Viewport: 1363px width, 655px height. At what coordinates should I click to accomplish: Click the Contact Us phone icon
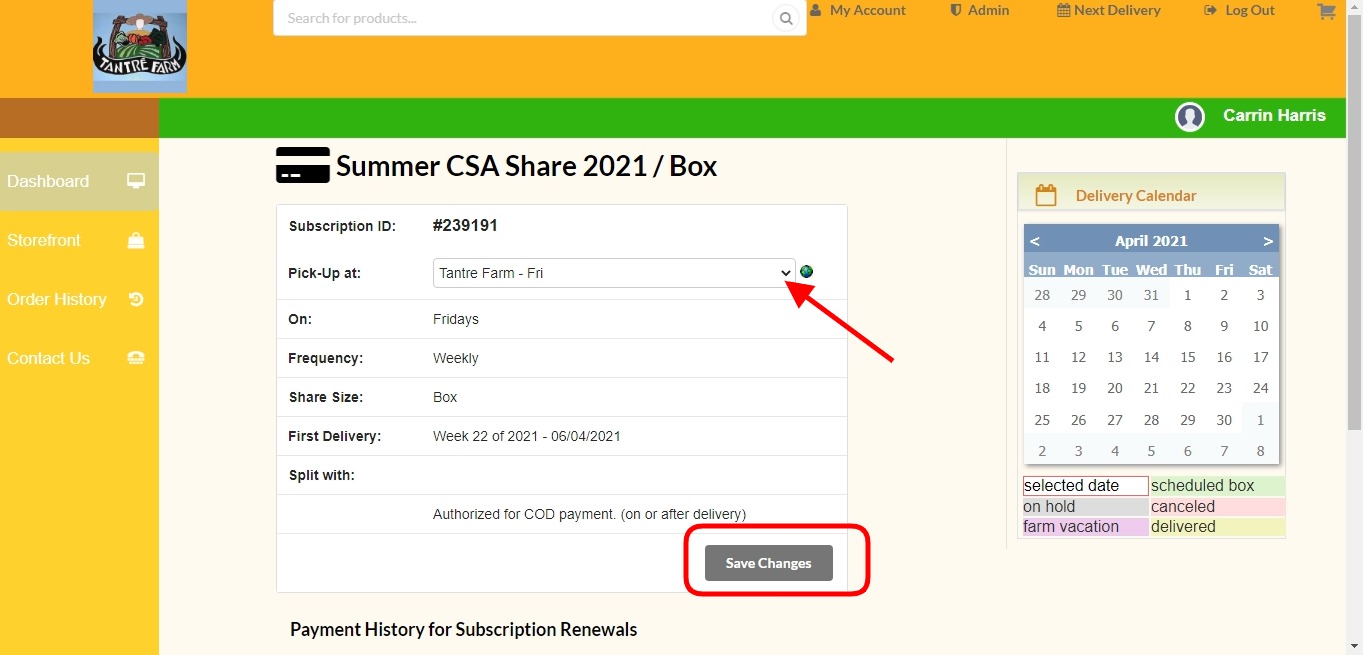tap(136, 358)
